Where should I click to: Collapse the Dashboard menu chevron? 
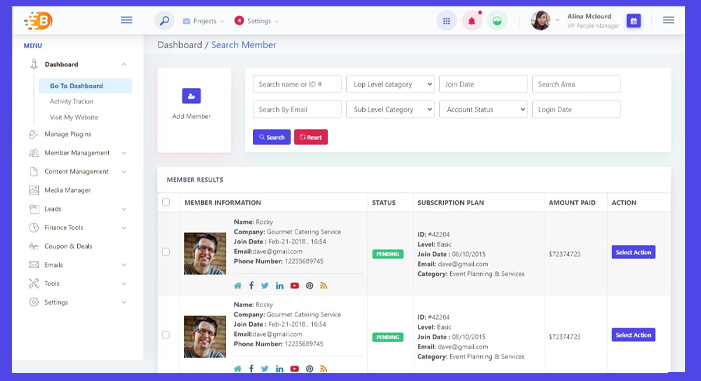(x=124, y=64)
